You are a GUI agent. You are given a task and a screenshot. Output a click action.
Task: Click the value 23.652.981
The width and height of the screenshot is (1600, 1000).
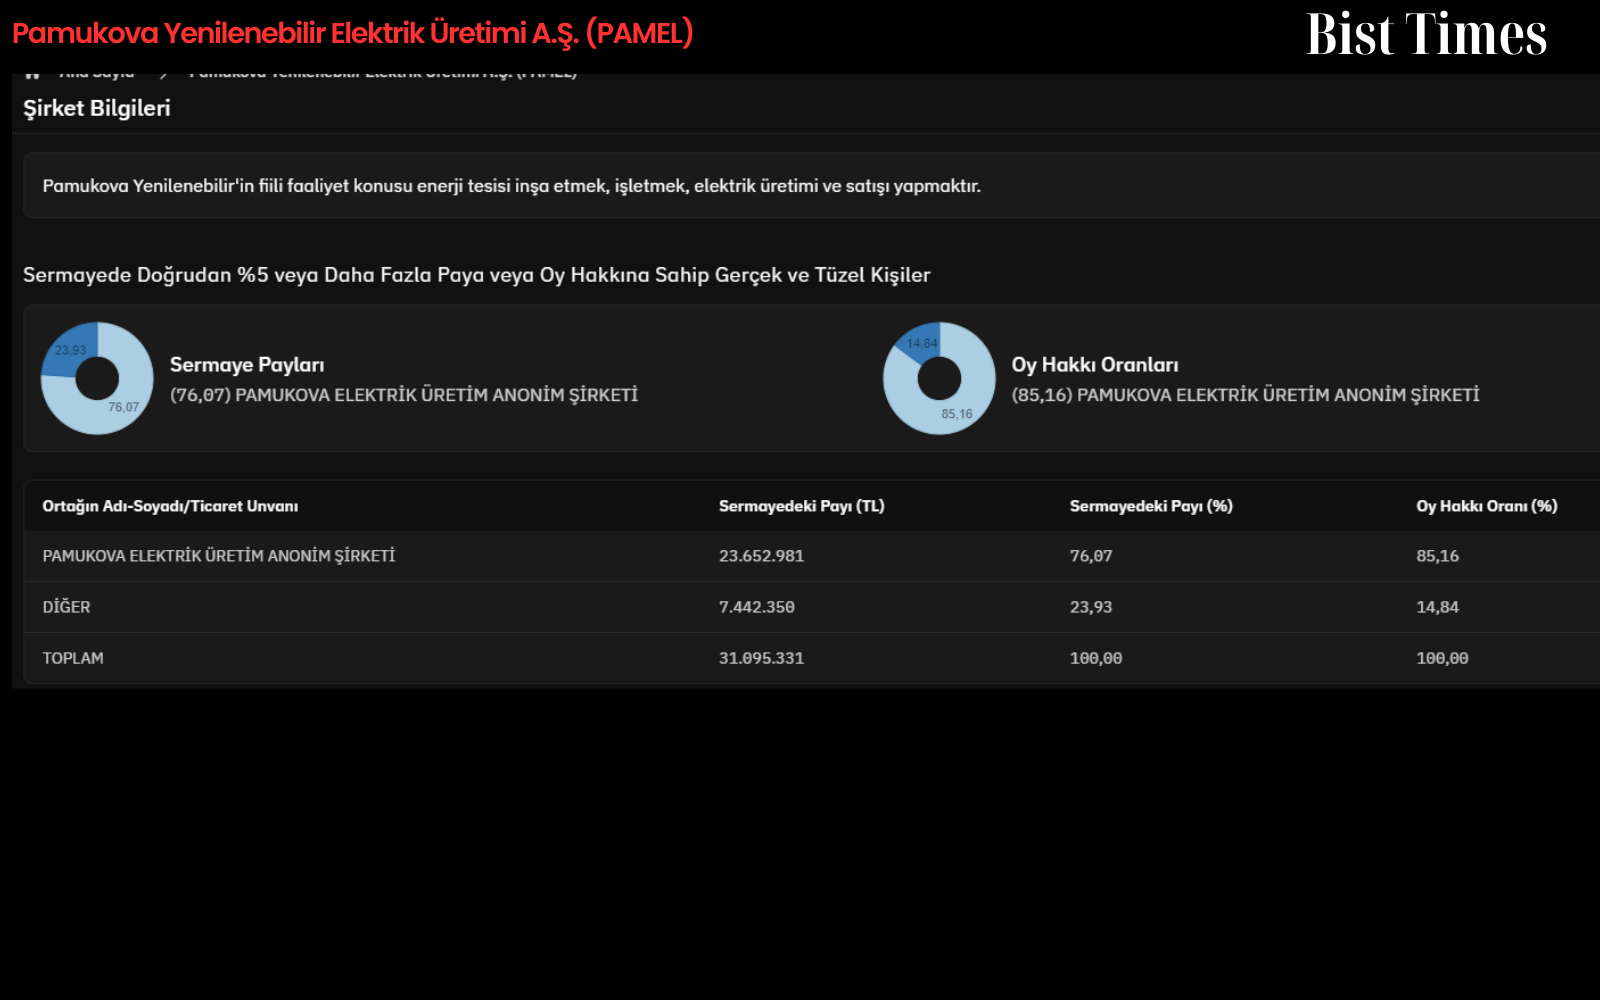761,556
